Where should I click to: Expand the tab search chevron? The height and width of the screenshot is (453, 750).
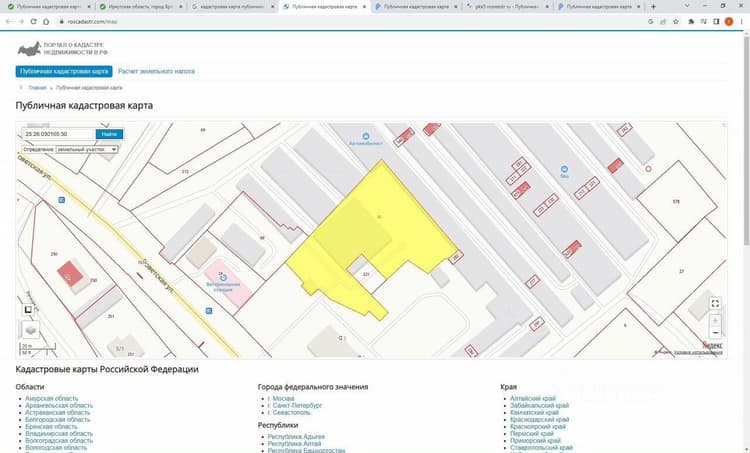coord(687,6)
